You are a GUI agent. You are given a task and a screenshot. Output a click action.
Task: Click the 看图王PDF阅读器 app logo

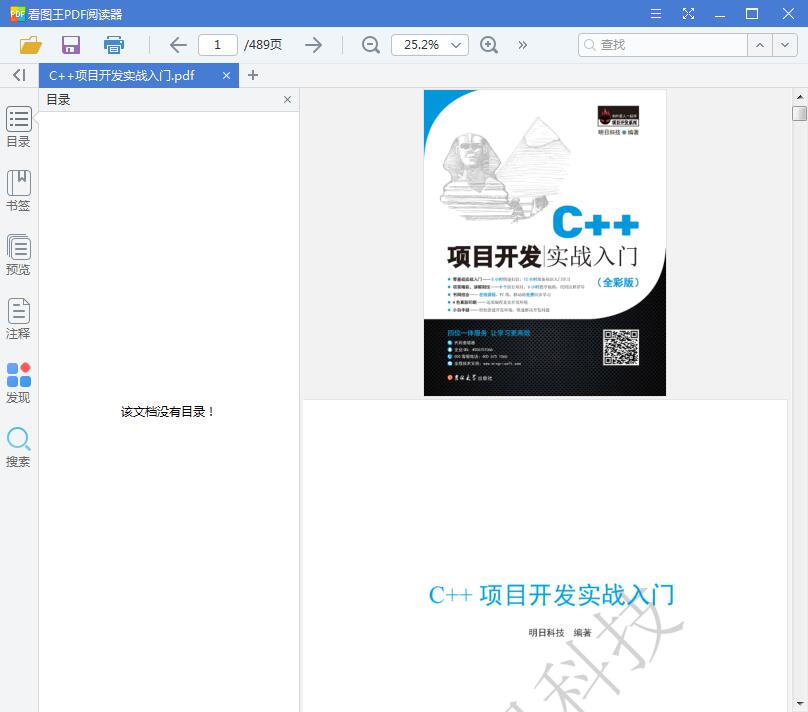18,14
